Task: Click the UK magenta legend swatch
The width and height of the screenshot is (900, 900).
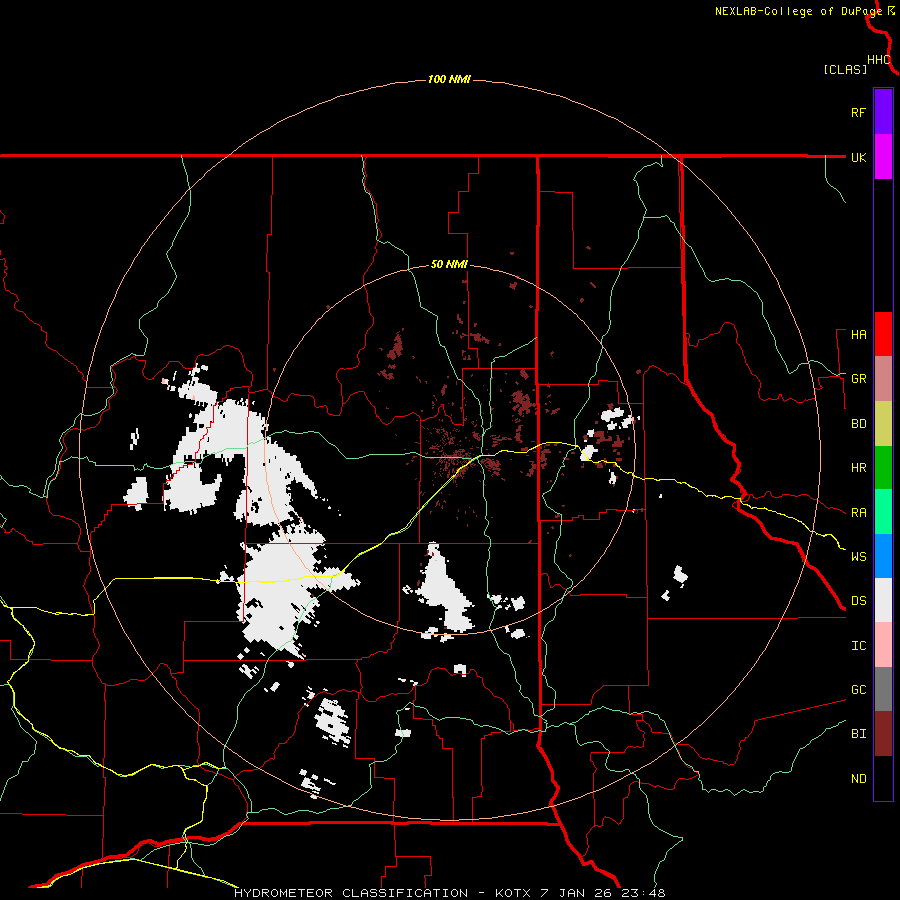Action: pos(883,157)
